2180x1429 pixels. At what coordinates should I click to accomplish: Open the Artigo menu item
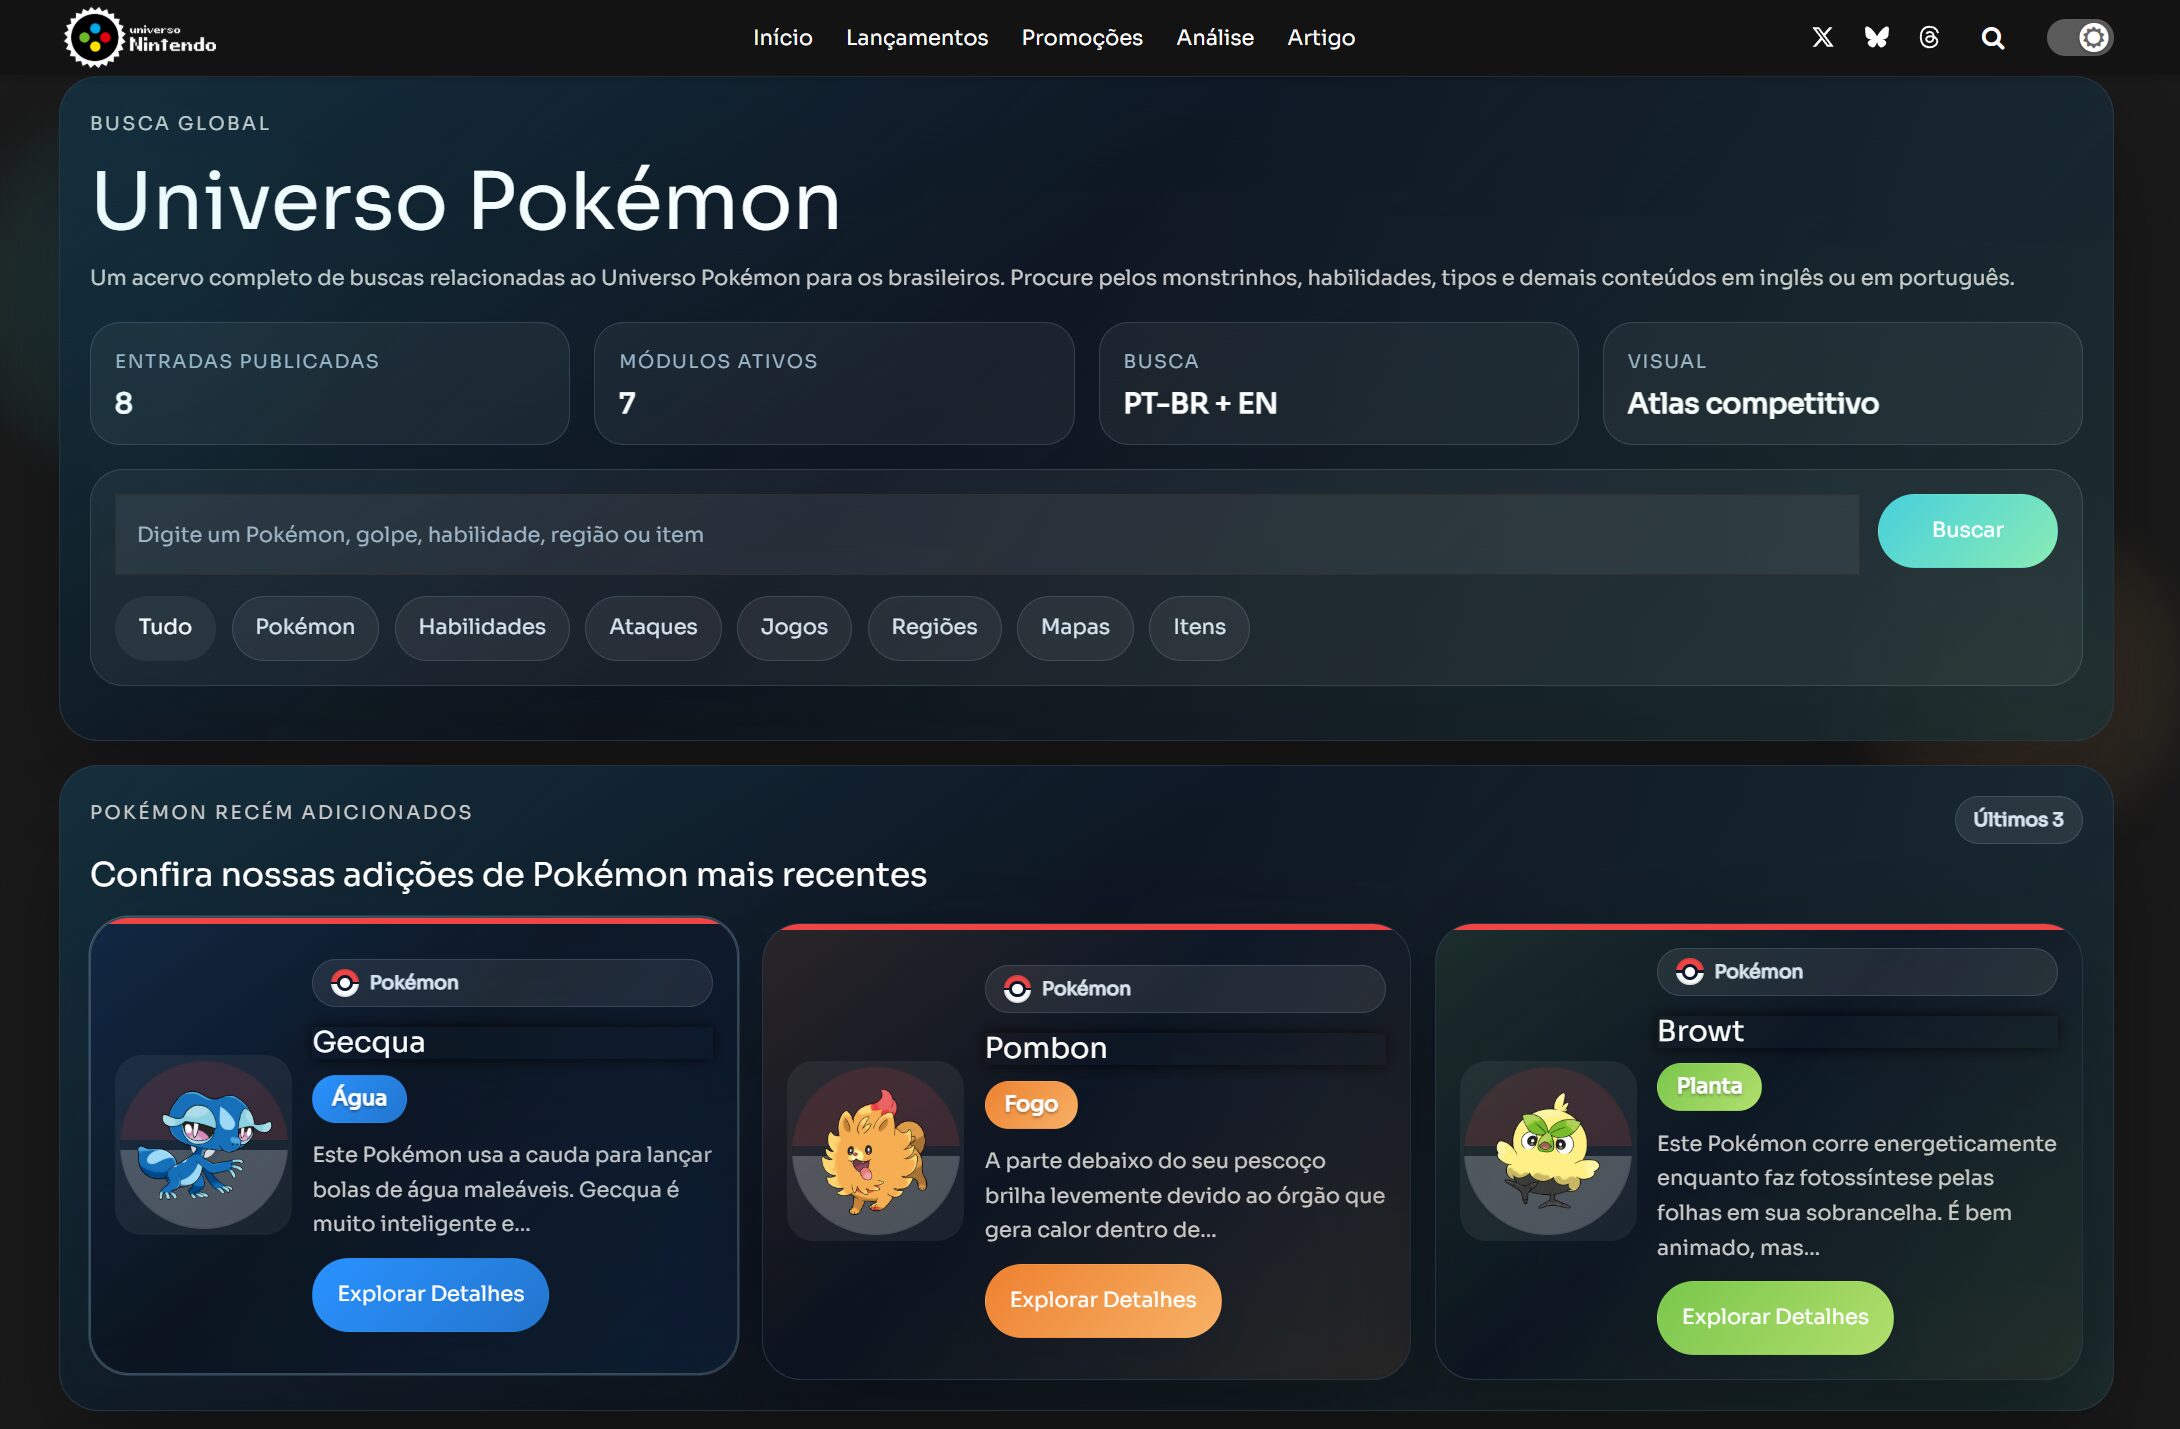click(1321, 37)
